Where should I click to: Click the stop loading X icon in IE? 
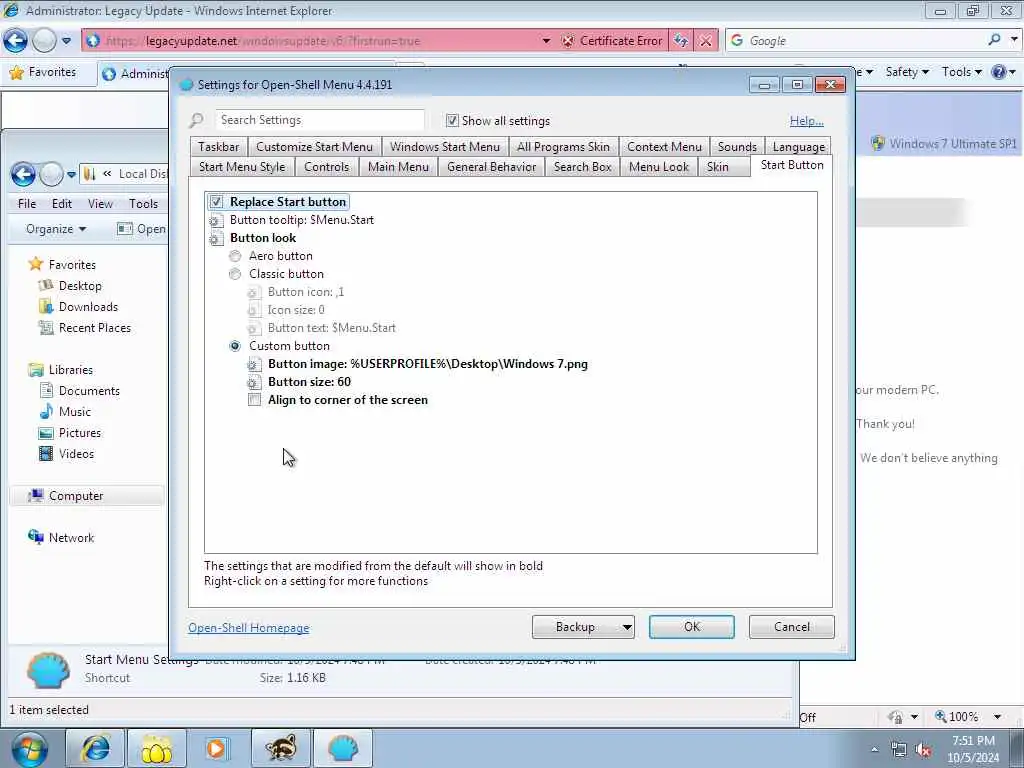706,40
